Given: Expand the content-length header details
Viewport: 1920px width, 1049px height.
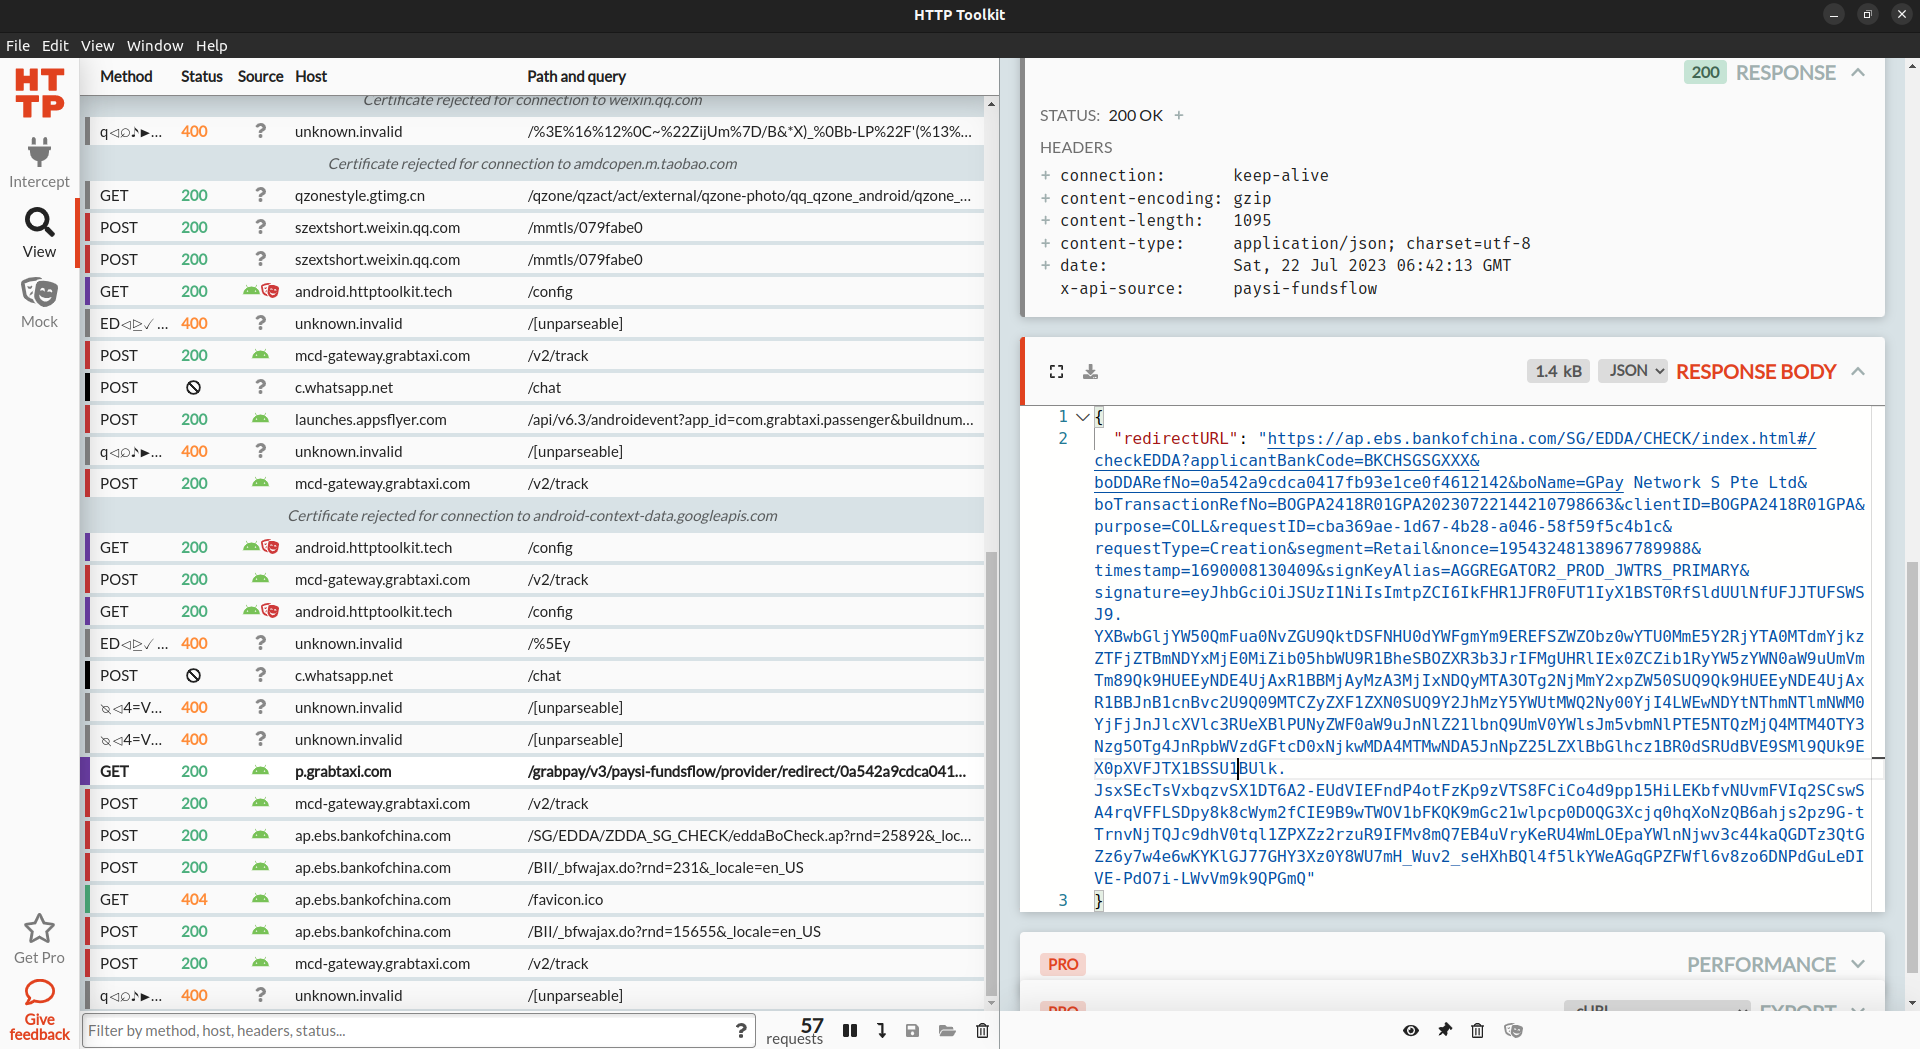Looking at the screenshot, I should click(x=1046, y=220).
